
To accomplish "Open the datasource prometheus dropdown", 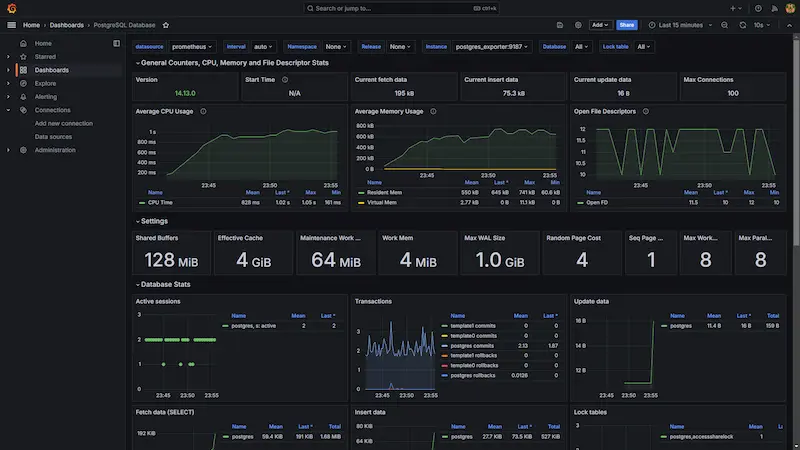I will click(192, 46).
